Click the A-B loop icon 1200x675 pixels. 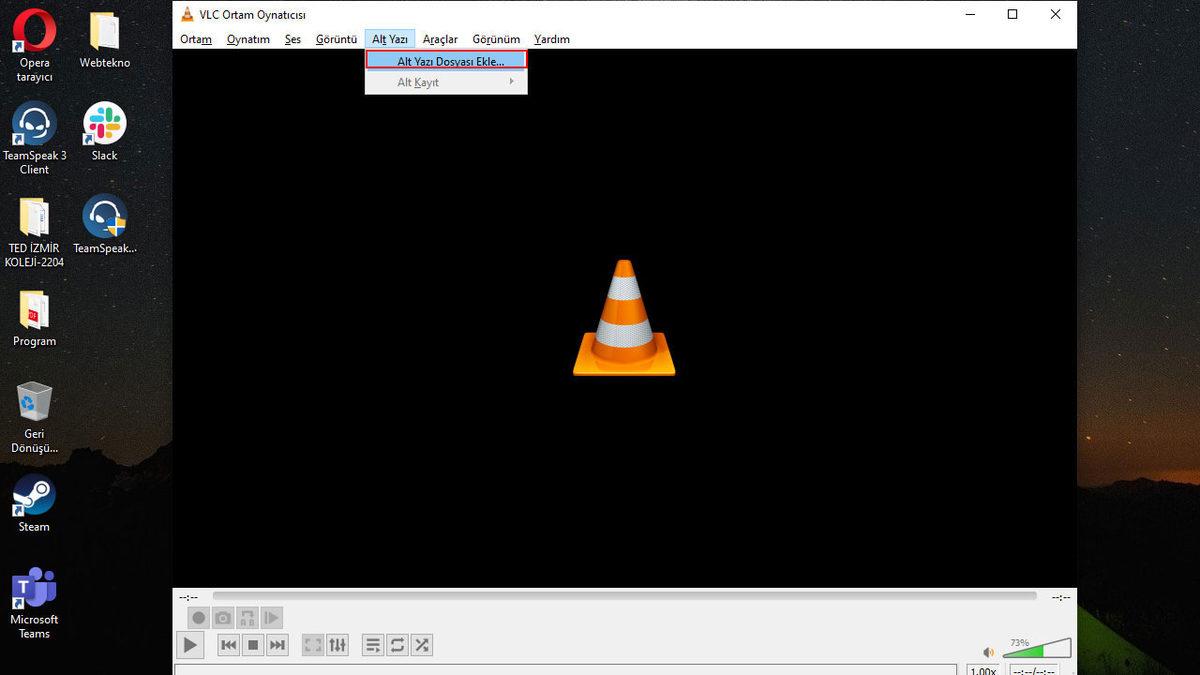click(x=247, y=617)
